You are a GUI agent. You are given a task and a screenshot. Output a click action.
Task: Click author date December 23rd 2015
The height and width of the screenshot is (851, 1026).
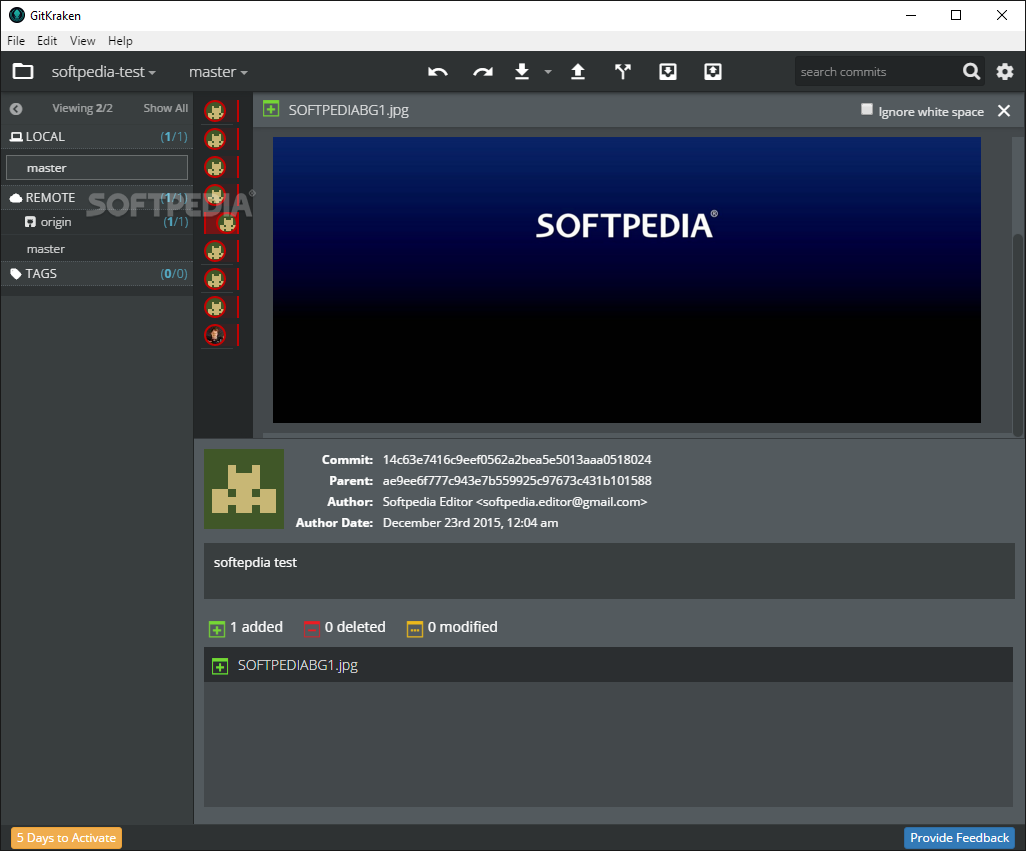pos(470,523)
